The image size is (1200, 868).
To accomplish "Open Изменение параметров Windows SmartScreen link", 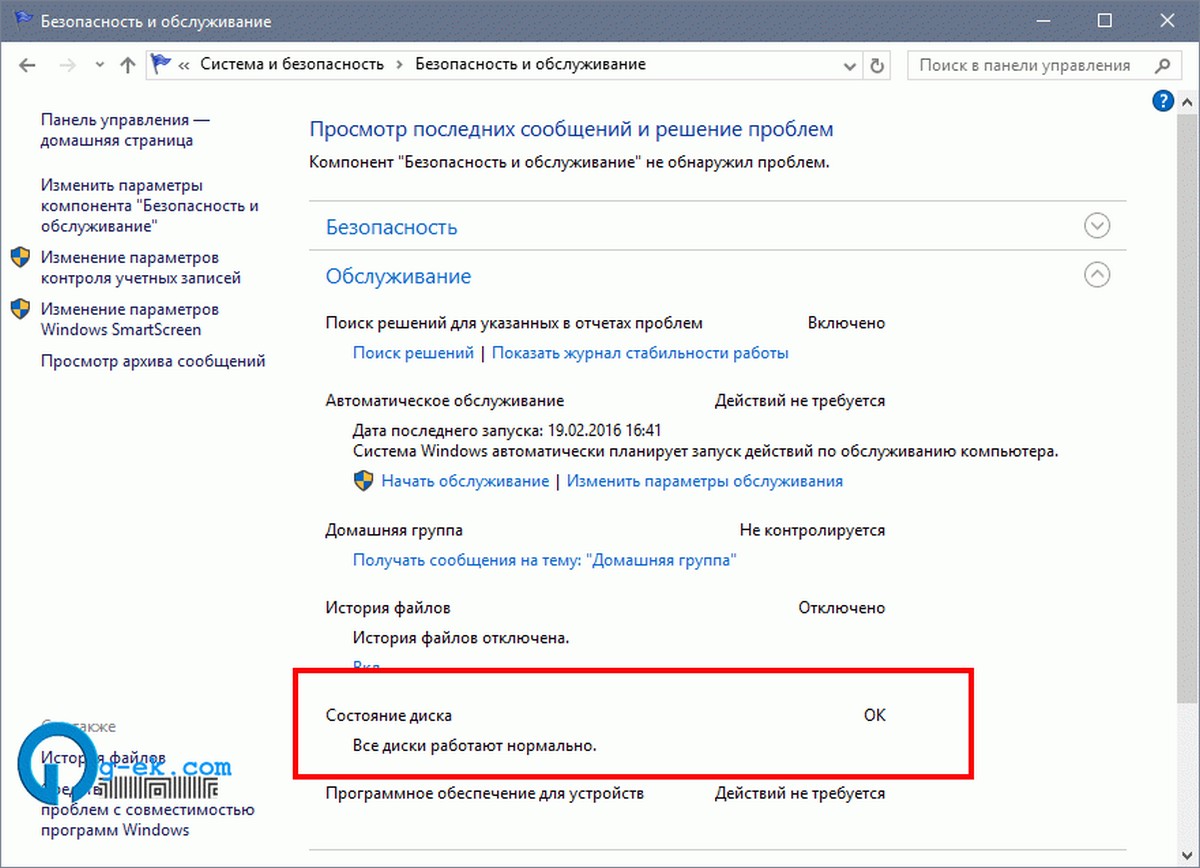I will 130,320.
